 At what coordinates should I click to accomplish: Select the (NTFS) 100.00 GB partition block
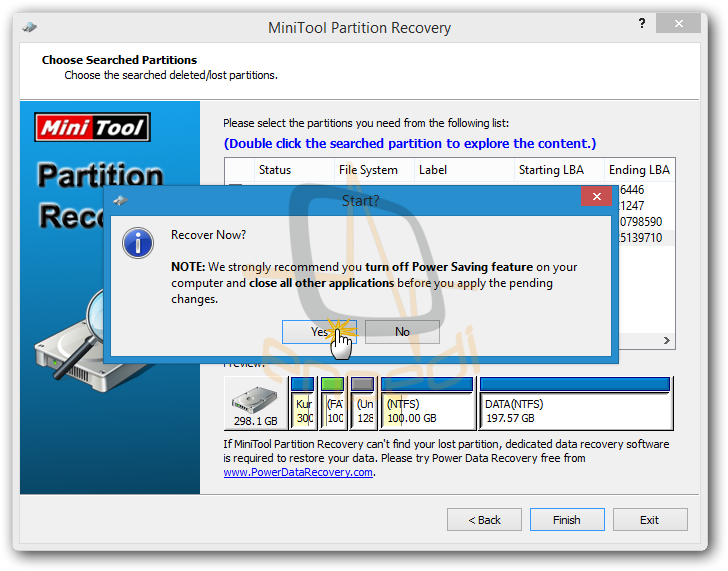427,403
